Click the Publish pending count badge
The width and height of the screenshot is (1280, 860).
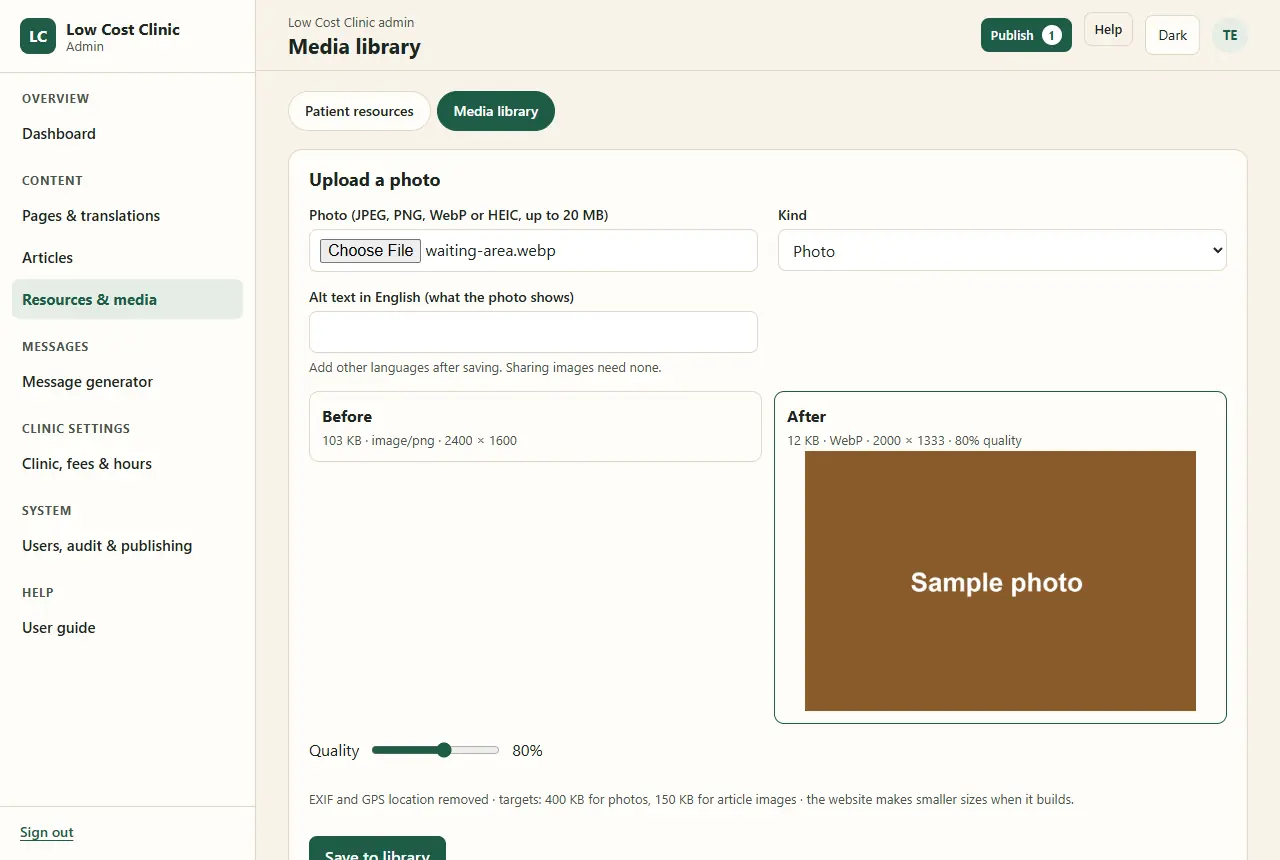(1051, 35)
